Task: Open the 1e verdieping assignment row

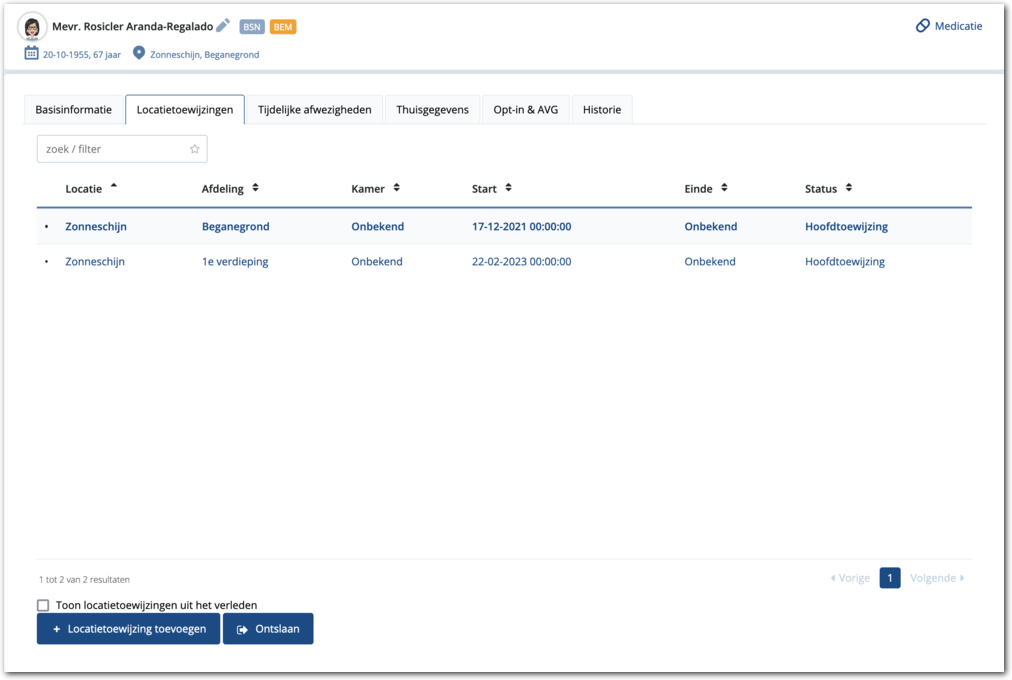Action: click(235, 262)
